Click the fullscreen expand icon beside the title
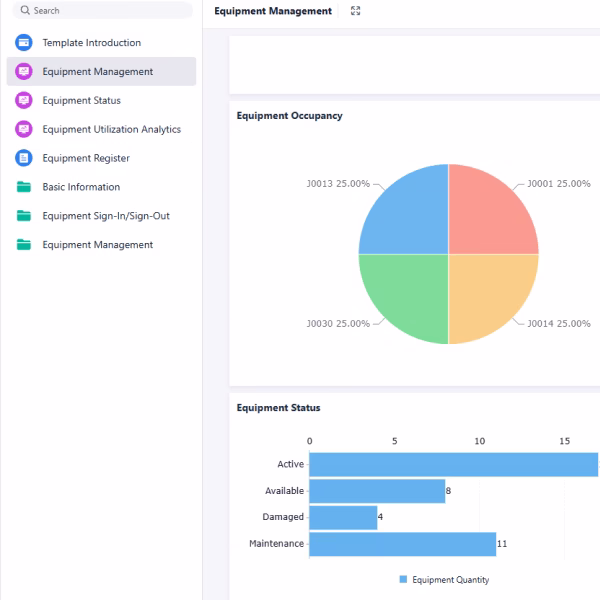This screenshot has height=600, width=600. [x=355, y=11]
